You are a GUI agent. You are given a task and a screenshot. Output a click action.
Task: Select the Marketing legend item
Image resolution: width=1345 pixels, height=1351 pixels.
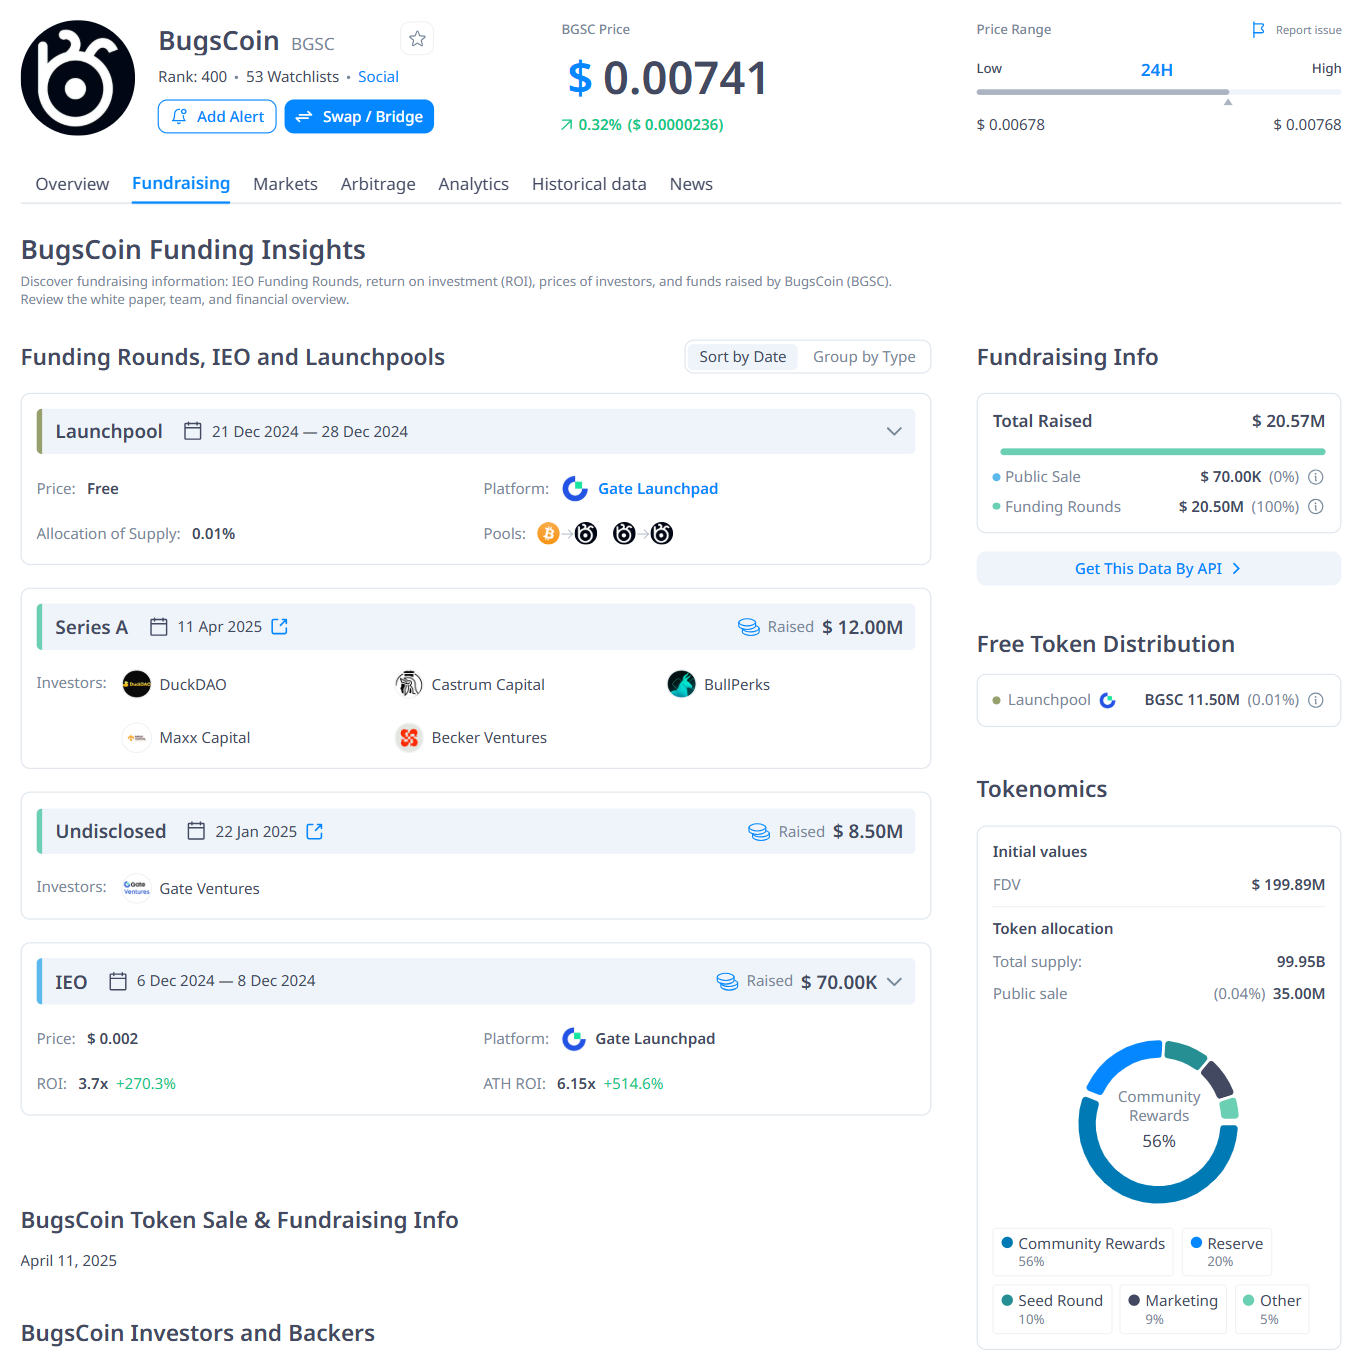point(1173,1309)
